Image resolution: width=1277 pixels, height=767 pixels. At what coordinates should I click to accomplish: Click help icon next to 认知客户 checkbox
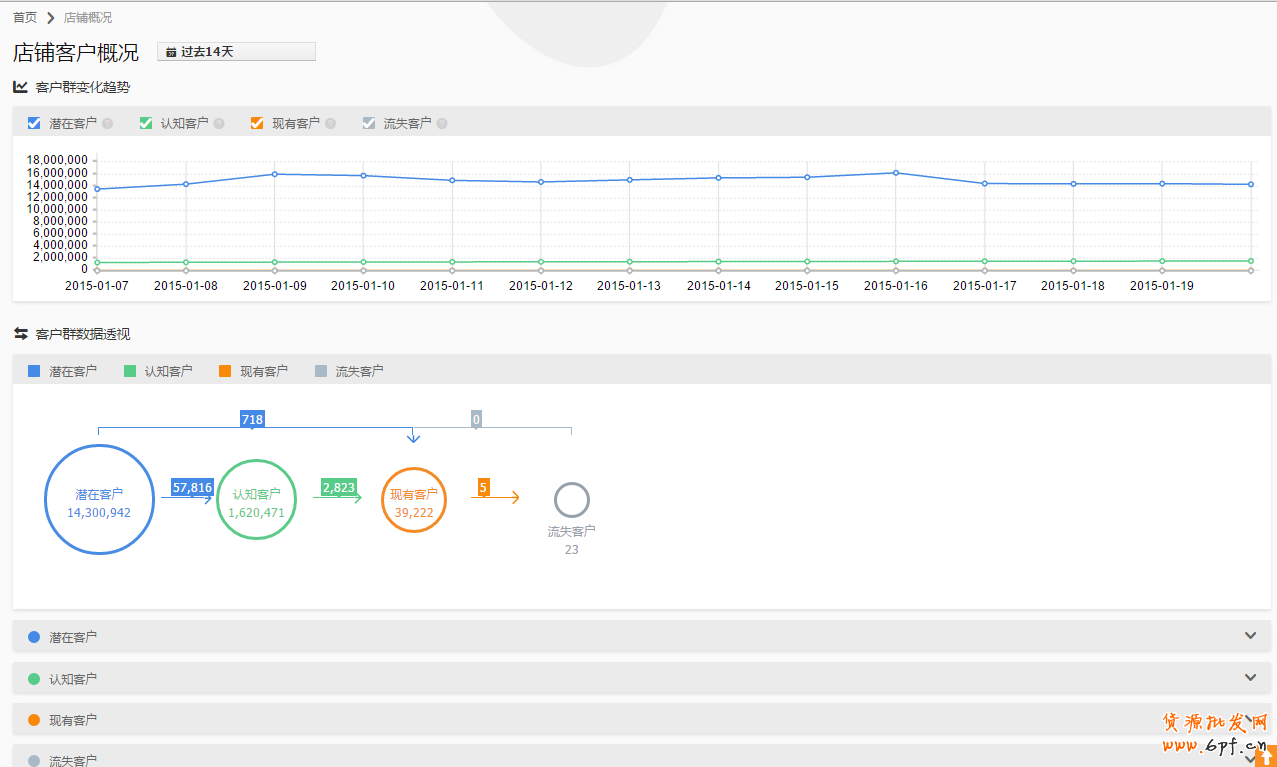(219, 124)
